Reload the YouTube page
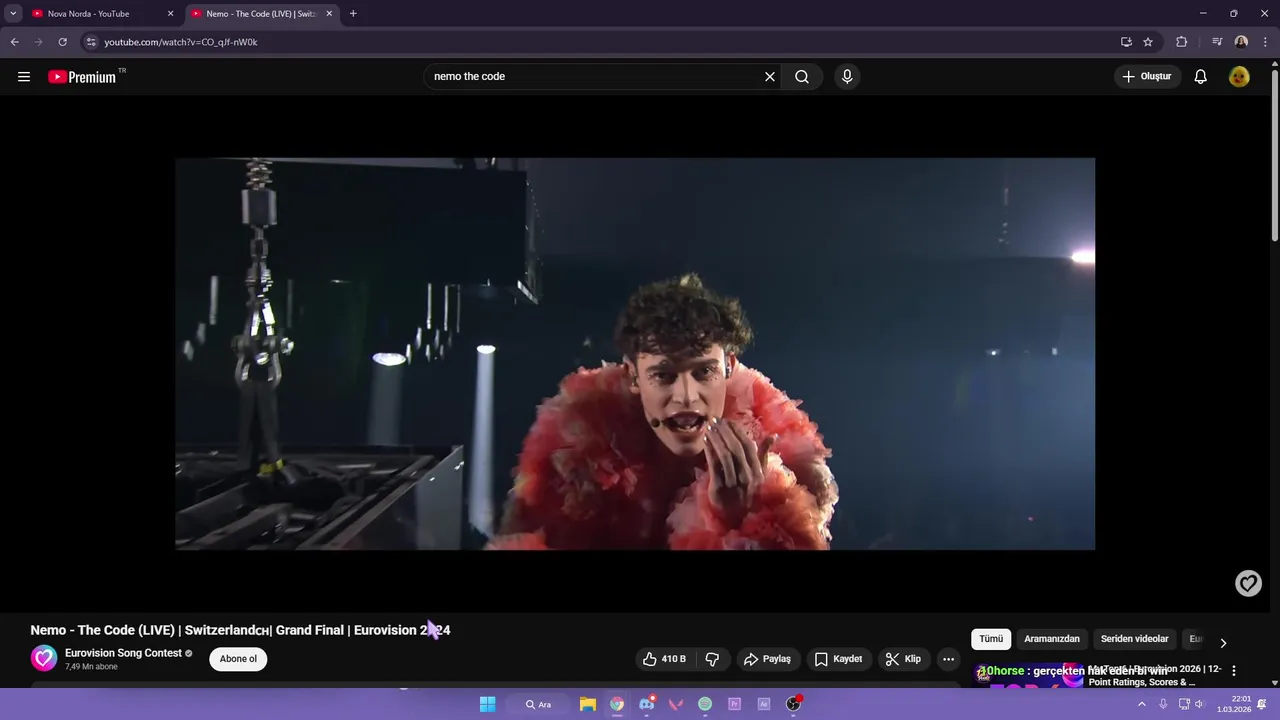 click(x=62, y=42)
